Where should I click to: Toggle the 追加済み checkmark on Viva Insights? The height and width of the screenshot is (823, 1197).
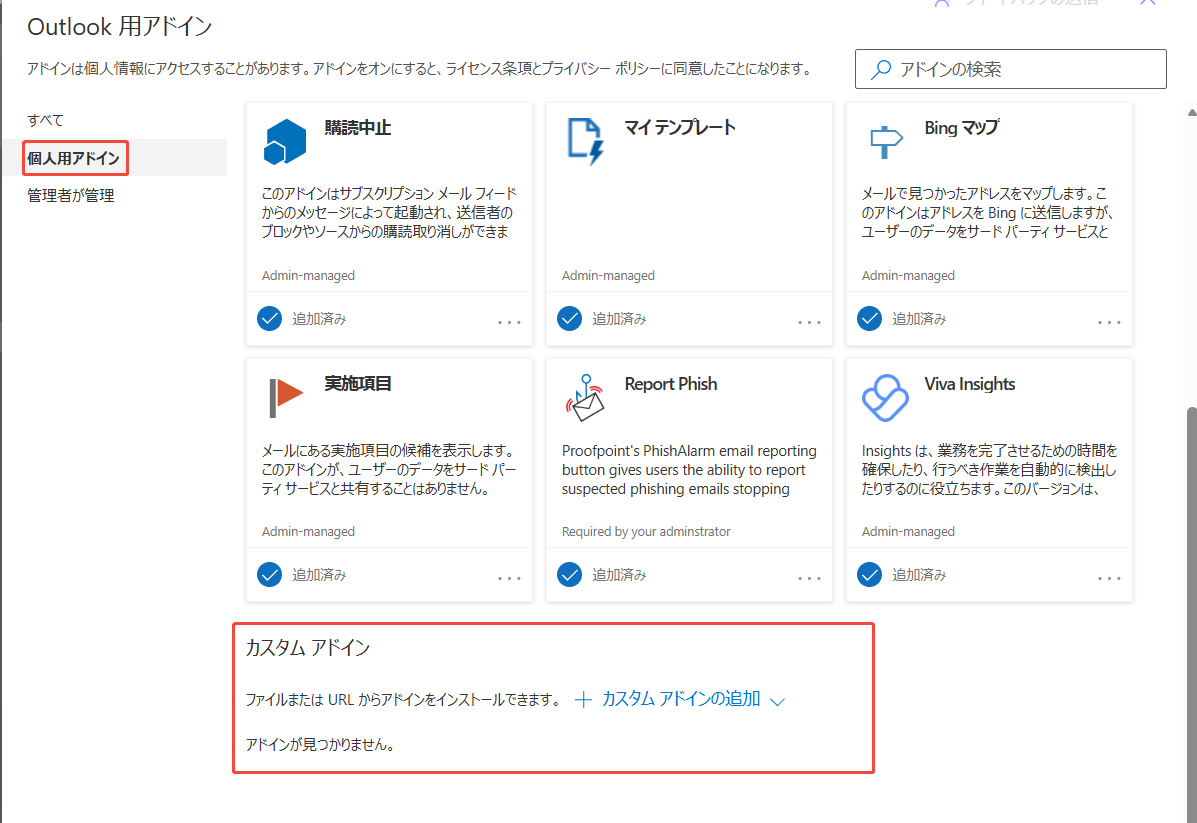(x=870, y=574)
